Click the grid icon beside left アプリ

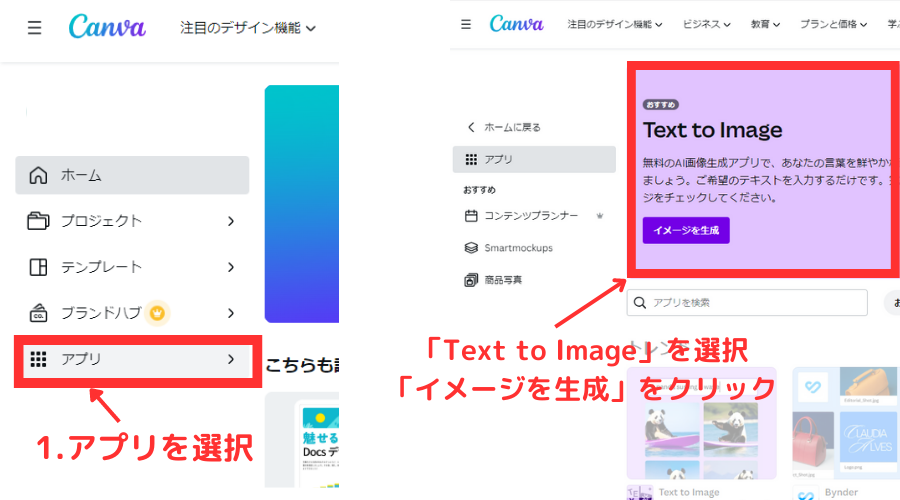click(38, 359)
